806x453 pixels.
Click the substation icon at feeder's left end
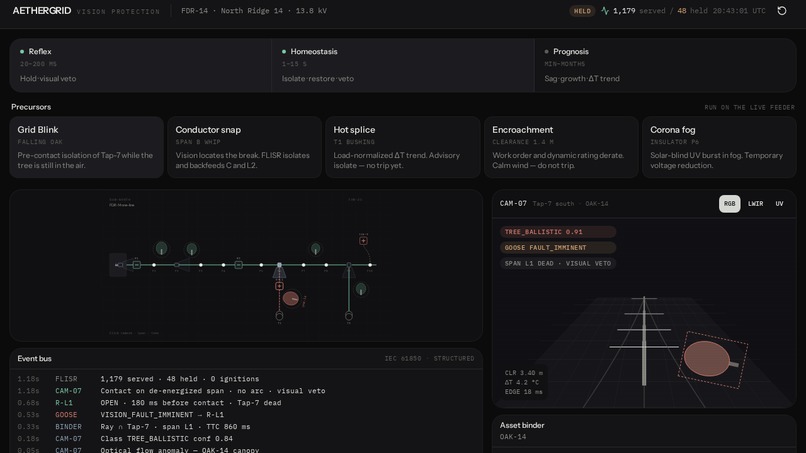(118, 265)
